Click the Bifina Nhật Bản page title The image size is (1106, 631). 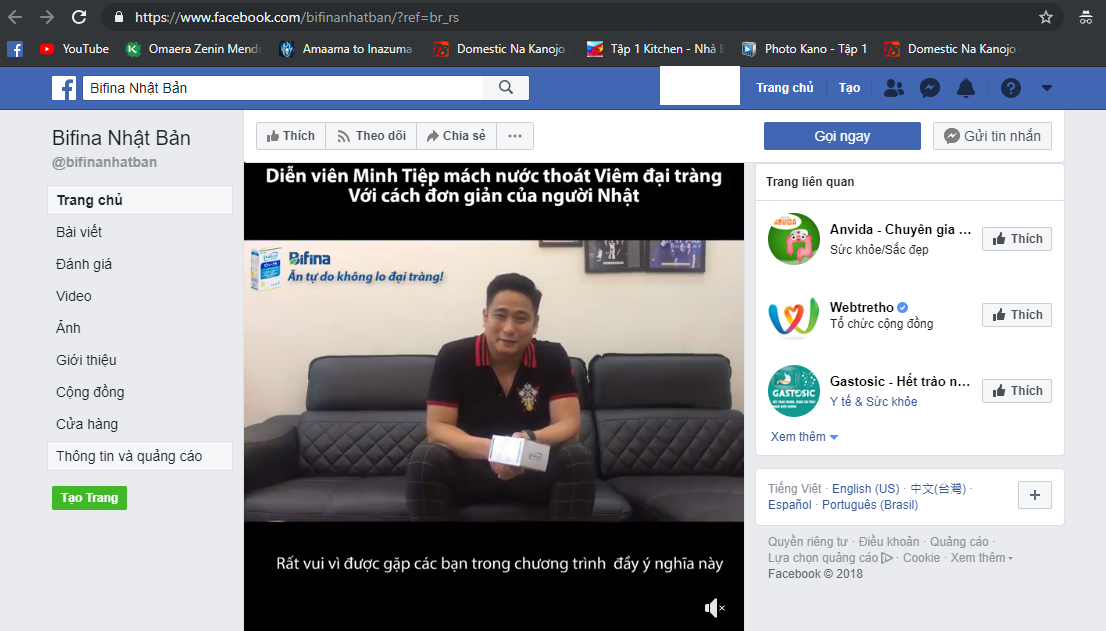pyautogui.click(x=121, y=138)
